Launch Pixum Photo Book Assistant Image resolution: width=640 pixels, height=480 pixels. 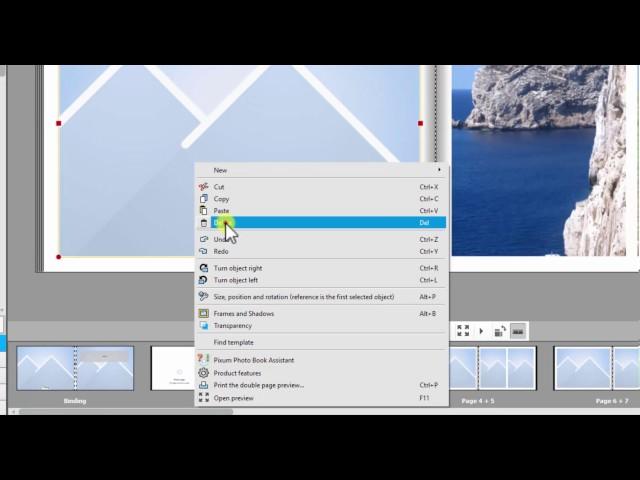322,360
